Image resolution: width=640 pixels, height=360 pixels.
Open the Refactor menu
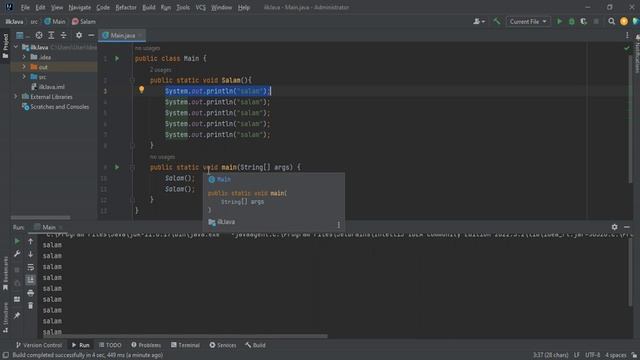click(126, 7)
